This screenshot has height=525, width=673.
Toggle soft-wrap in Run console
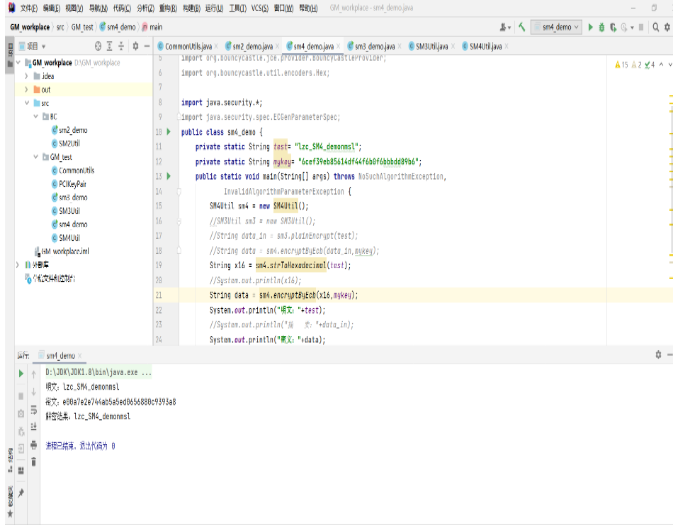tap(33, 410)
